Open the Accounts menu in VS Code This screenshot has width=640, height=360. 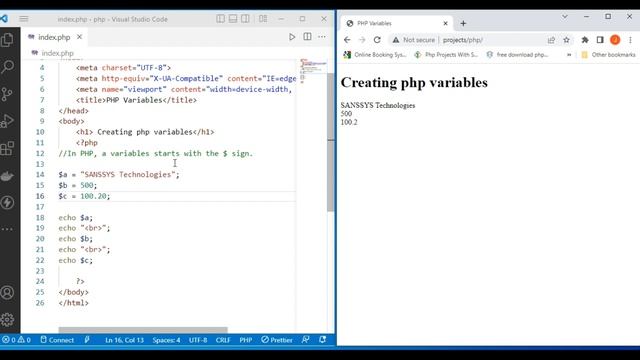pyautogui.click(x=7, y=292)
